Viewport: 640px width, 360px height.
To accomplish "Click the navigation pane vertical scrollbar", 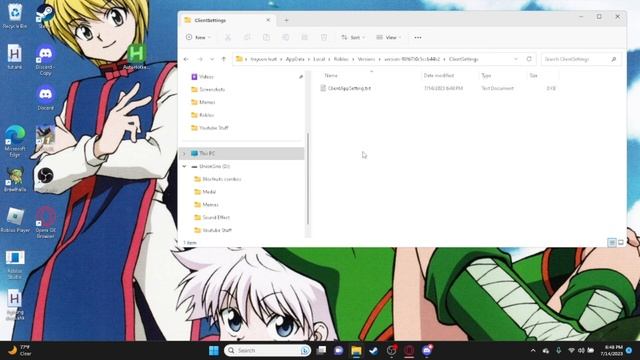I will pos(308,178).
